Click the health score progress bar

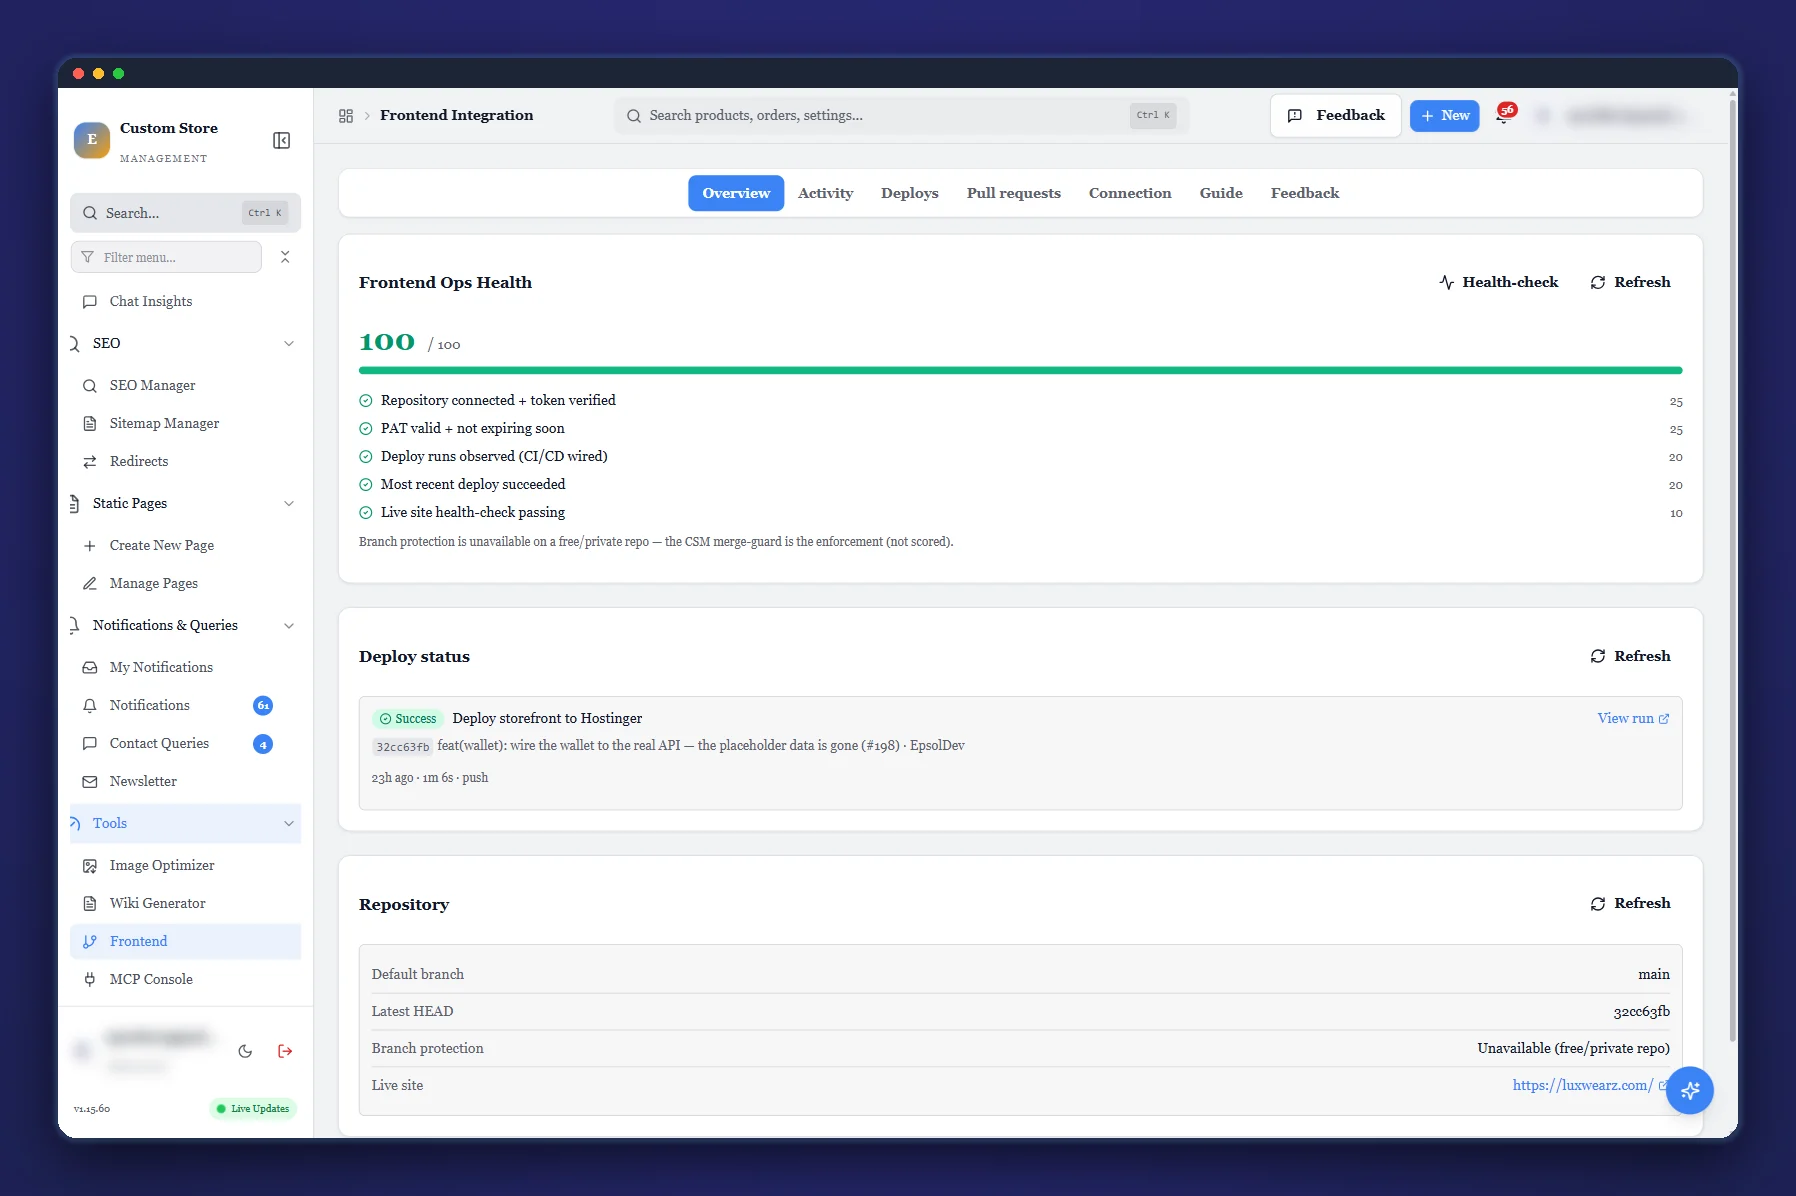click(1020, 370)
